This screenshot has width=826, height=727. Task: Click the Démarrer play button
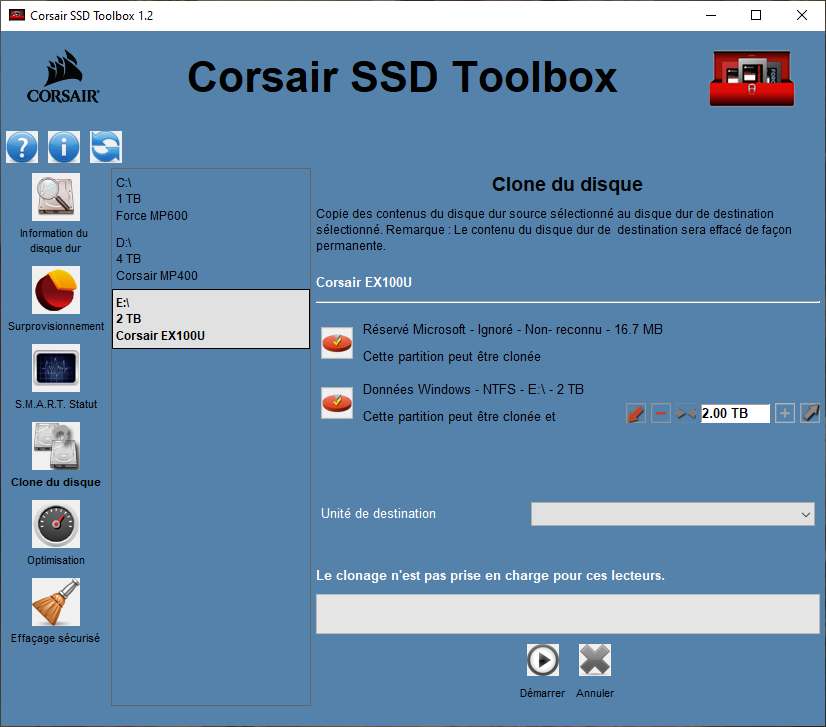coord(543,660)
